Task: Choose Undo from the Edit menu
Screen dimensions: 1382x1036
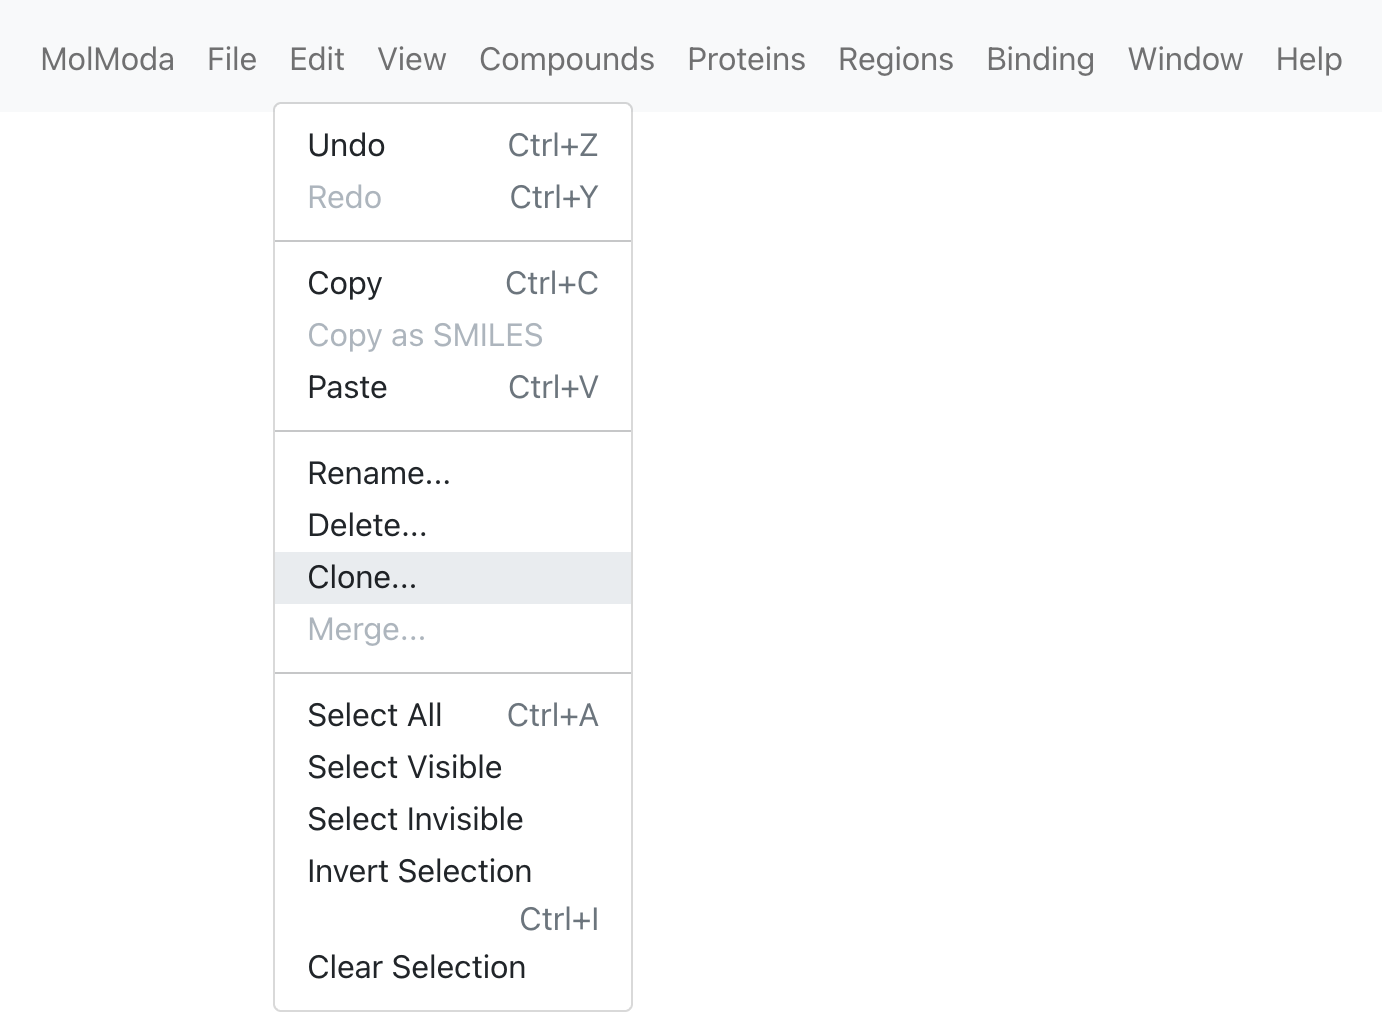Action: pyautogui.click(x=453, y=145)
